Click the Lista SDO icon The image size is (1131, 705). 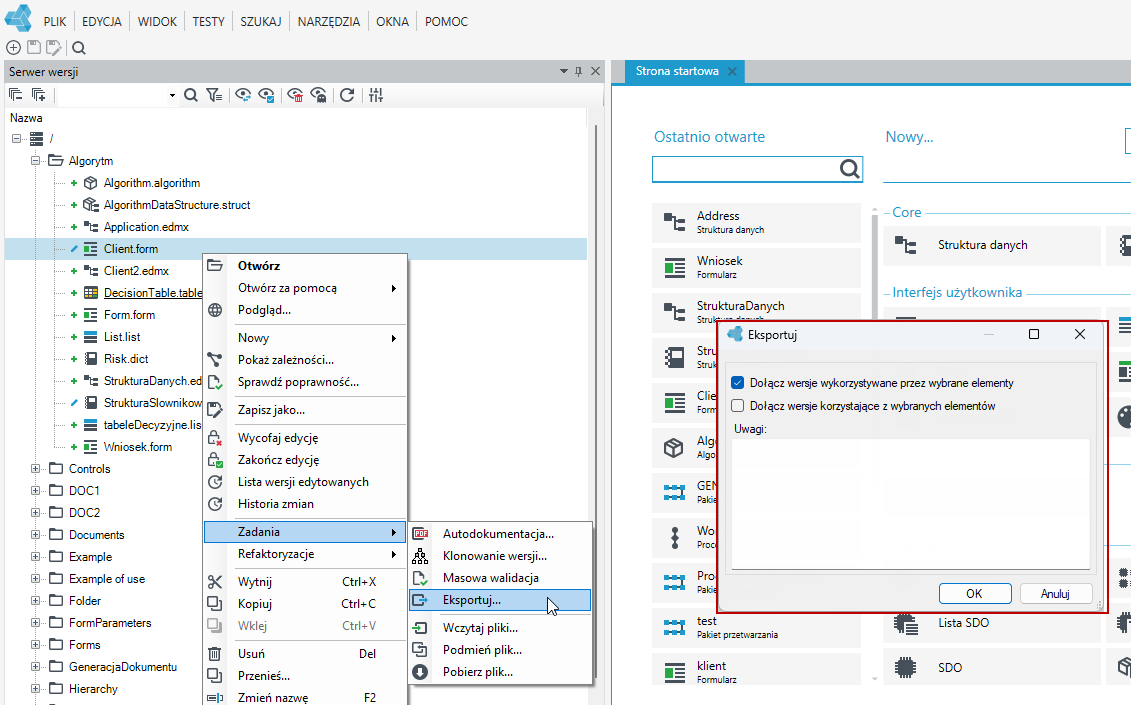(905, 623)
